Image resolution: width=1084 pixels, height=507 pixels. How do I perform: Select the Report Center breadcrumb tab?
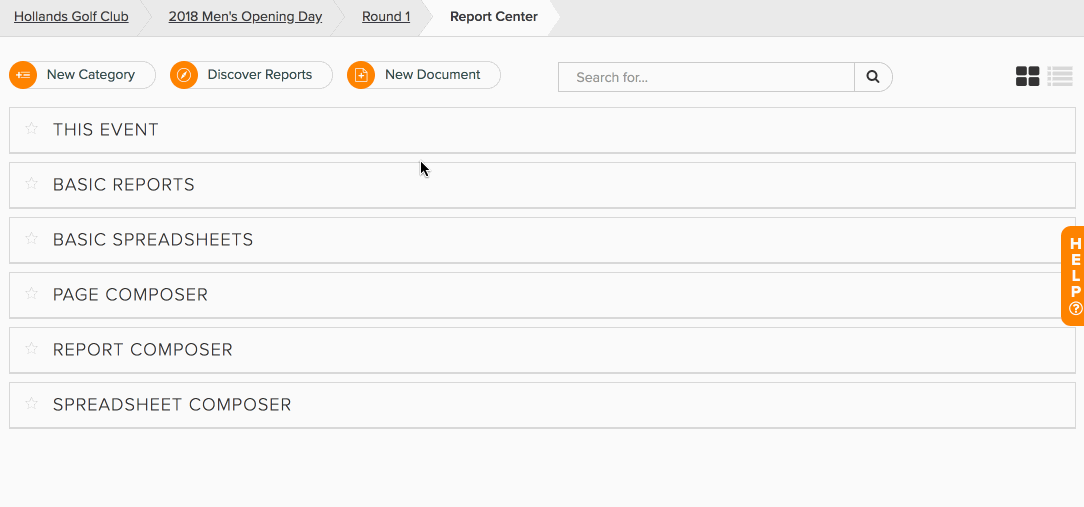[494, 17]
